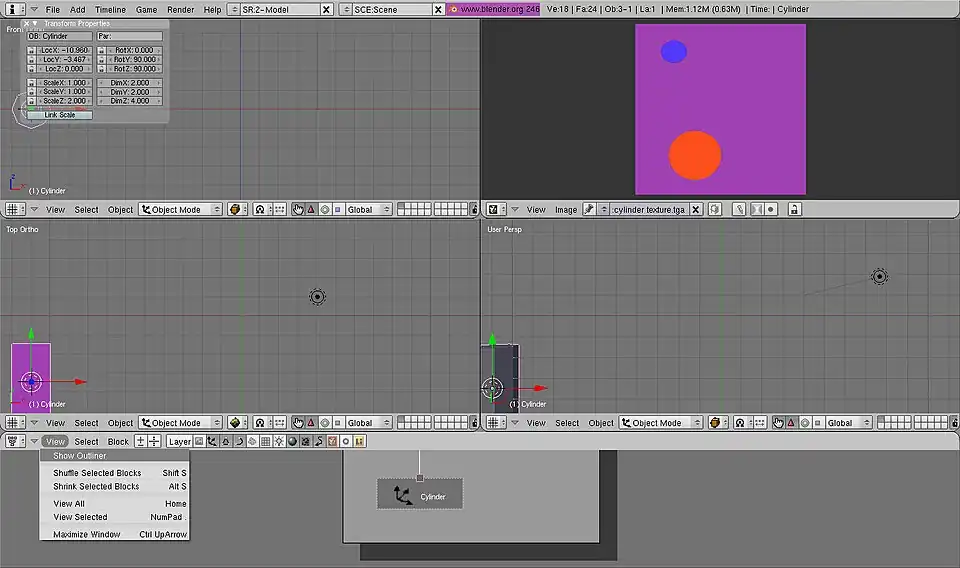Click the scale manipulator square icon in Top view header
The width and height of the screenshot is (960, 568).
(338, 423)
